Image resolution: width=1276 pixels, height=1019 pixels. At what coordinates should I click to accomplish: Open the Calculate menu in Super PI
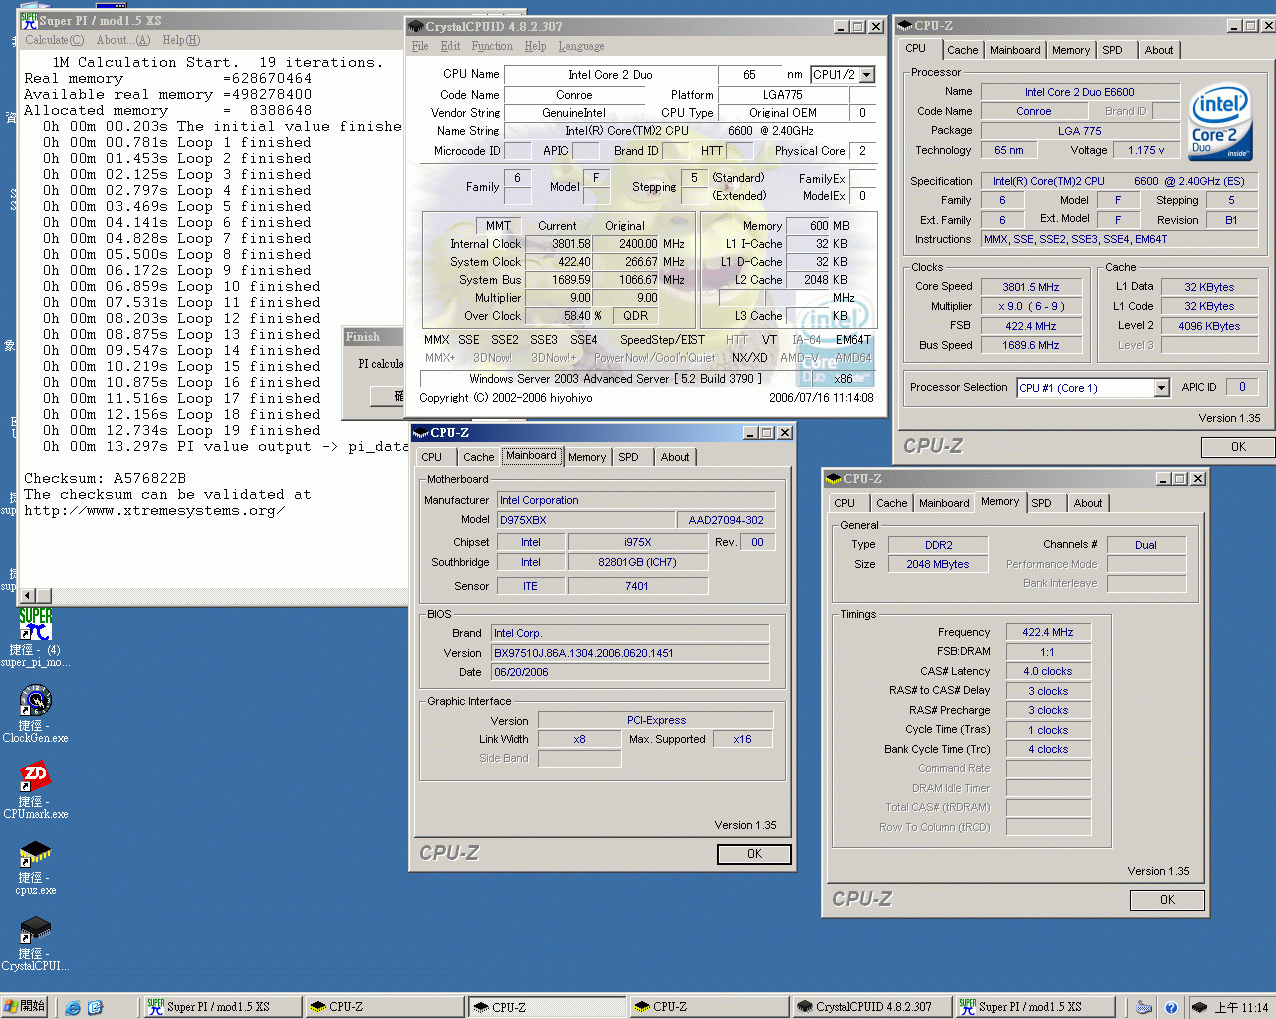point(54,40)
